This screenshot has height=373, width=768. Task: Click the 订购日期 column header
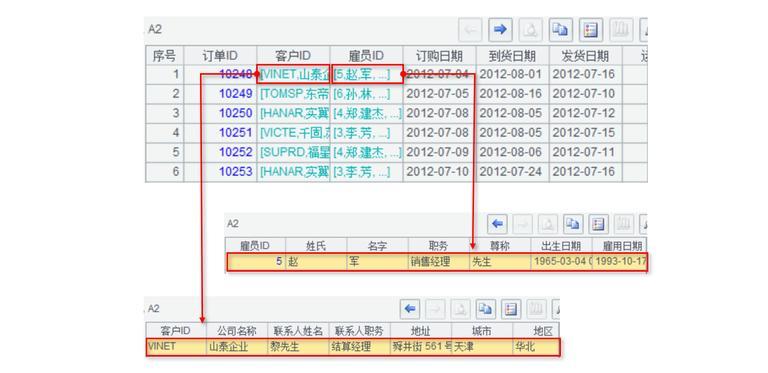(439, 56)
